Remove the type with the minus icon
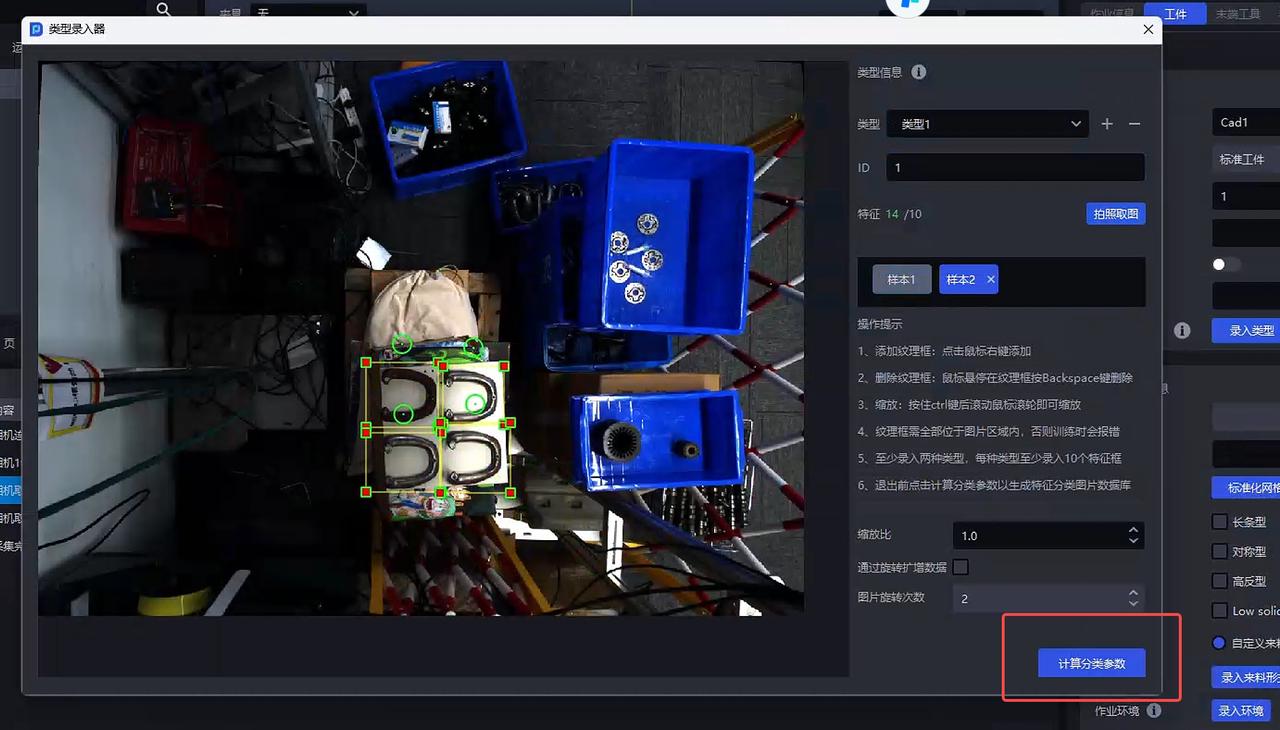Viewport: 1280px width, 730px height. (x=1134, y=124)
